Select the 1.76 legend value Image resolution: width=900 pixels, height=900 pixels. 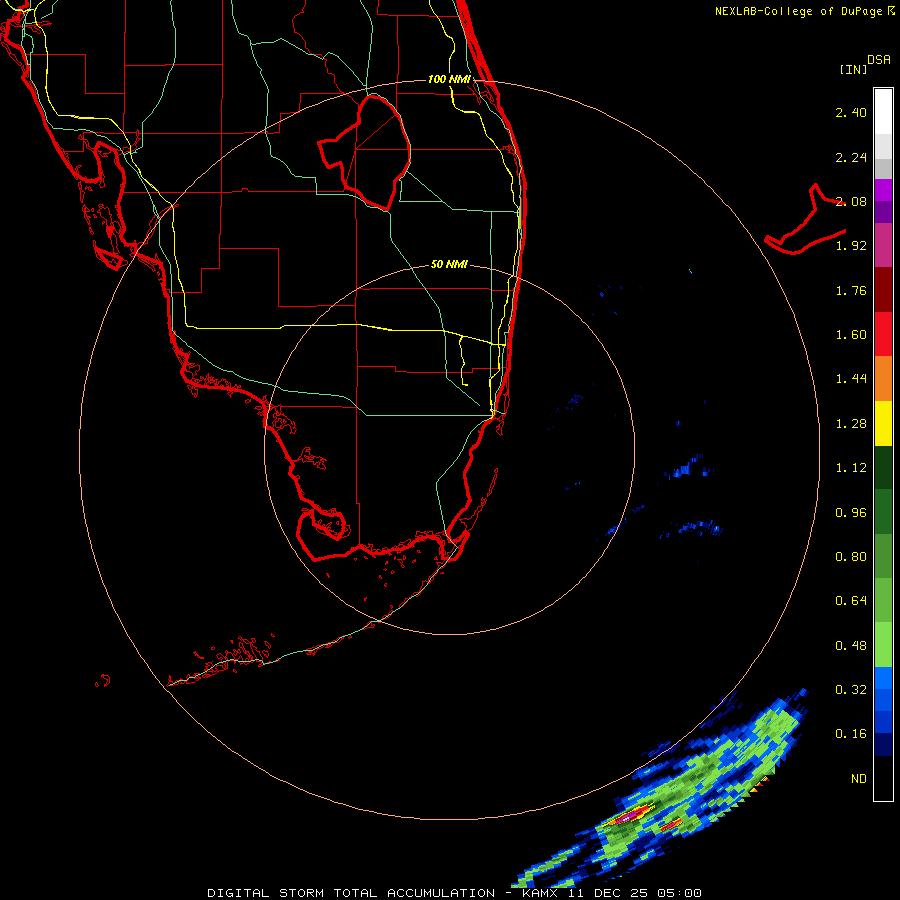coord(851,290)
